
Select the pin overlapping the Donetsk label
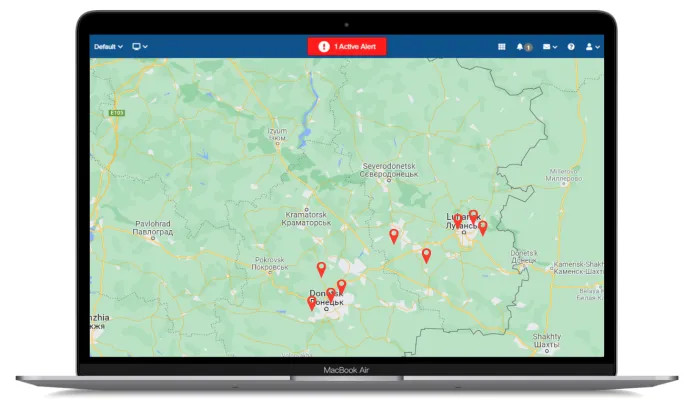pos(331,294)
